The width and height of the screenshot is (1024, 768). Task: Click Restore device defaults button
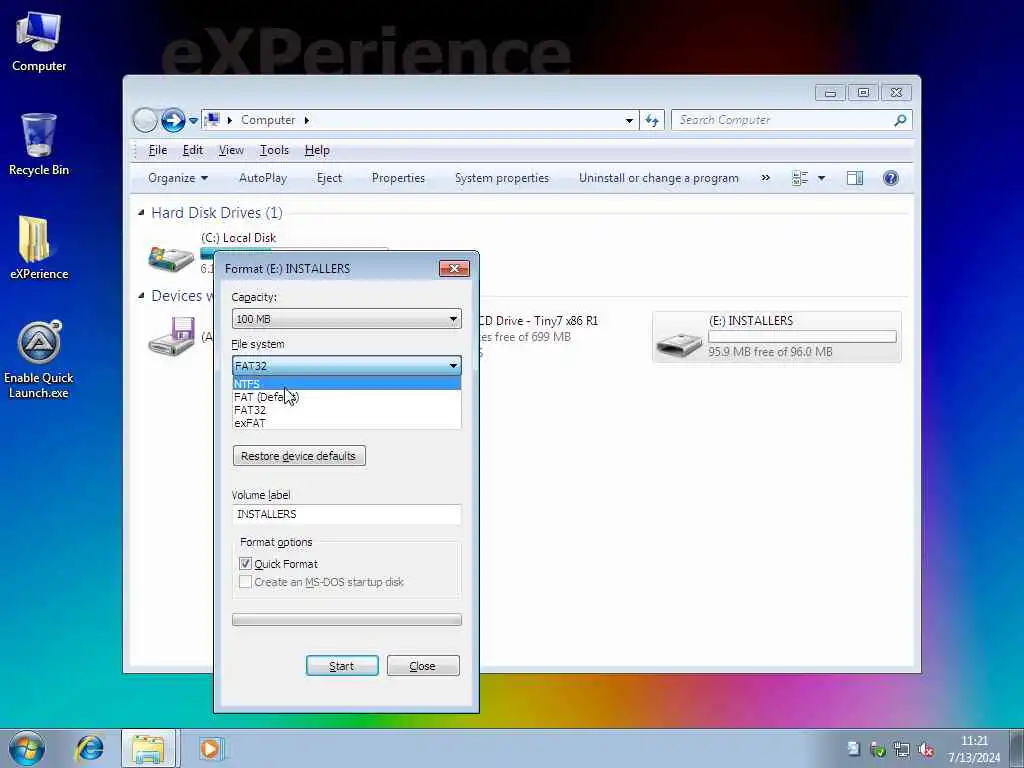tap(299, 456)
